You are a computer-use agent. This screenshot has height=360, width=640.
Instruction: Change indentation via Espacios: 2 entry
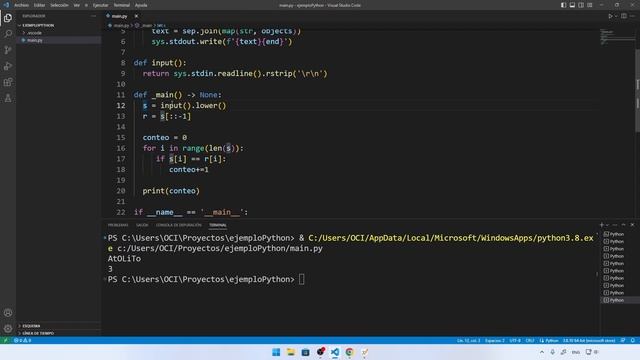[x=494, y=340]
